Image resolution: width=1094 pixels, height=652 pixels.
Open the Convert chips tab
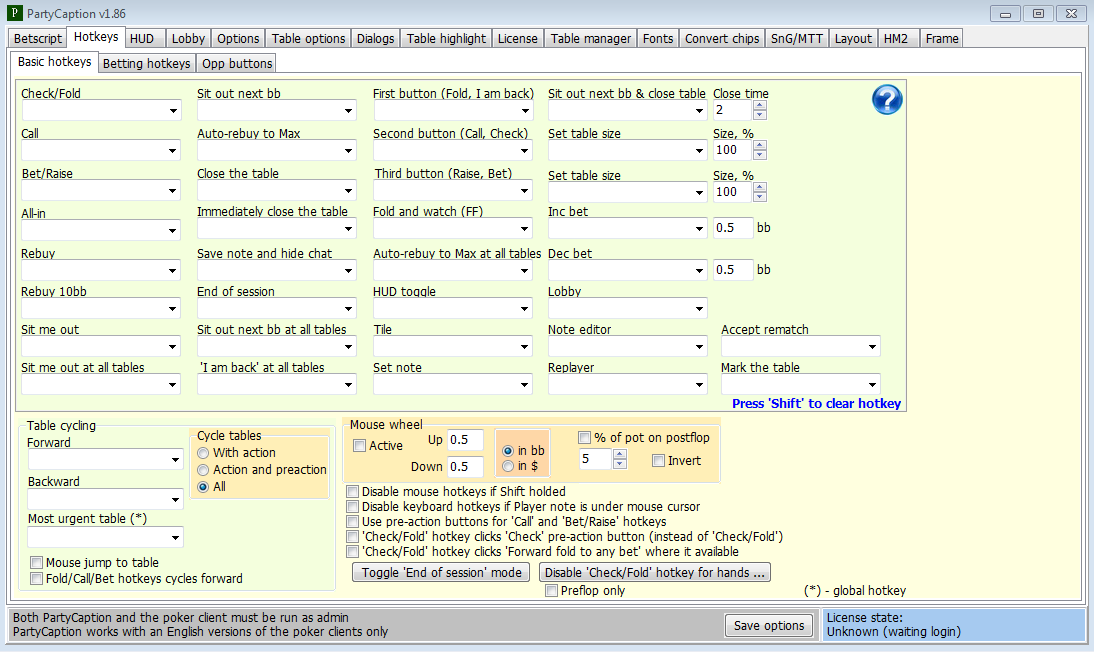click(722, 38)
